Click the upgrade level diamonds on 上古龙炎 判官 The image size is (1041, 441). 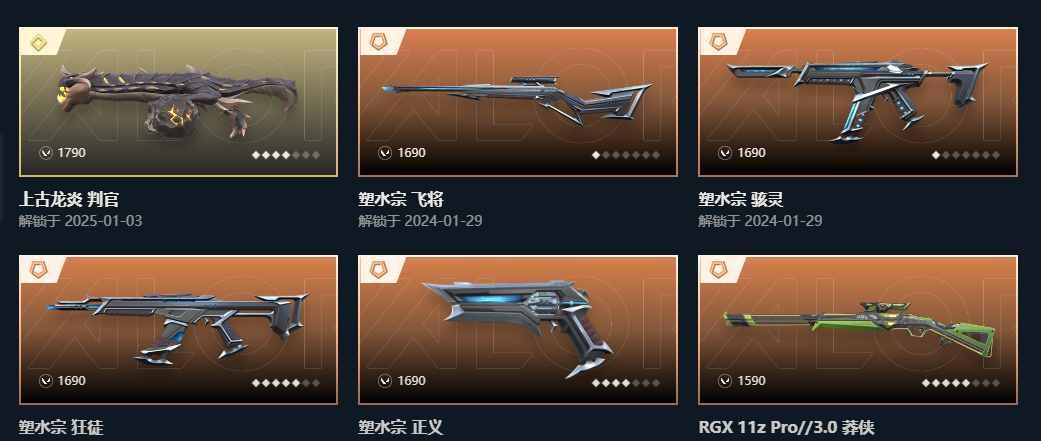tap(286, 155)
